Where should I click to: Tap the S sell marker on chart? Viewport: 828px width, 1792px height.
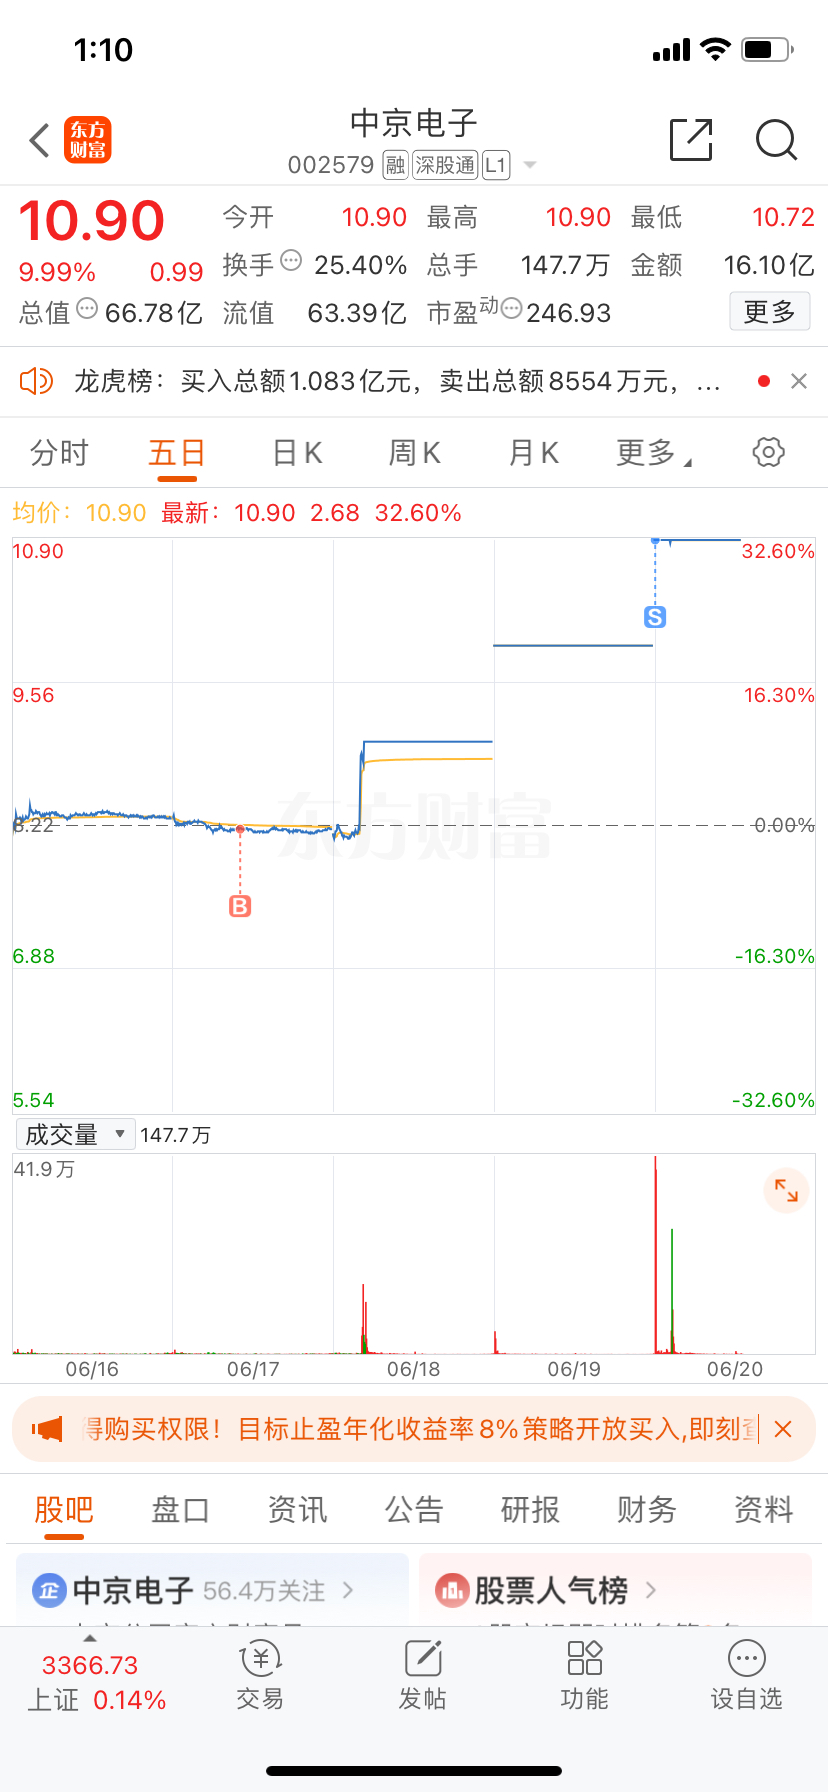tap(655, 617)
